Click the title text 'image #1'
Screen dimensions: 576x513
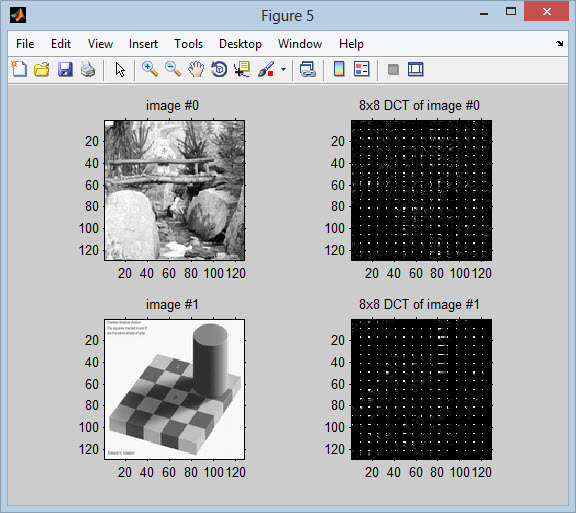click(x=172, y=304)
